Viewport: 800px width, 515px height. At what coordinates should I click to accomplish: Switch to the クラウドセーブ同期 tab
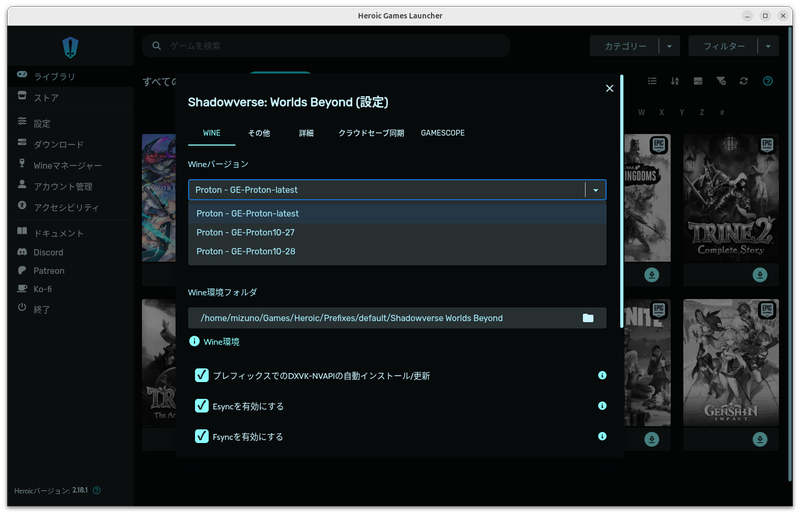pyautogui.click(x=371, y=133)
